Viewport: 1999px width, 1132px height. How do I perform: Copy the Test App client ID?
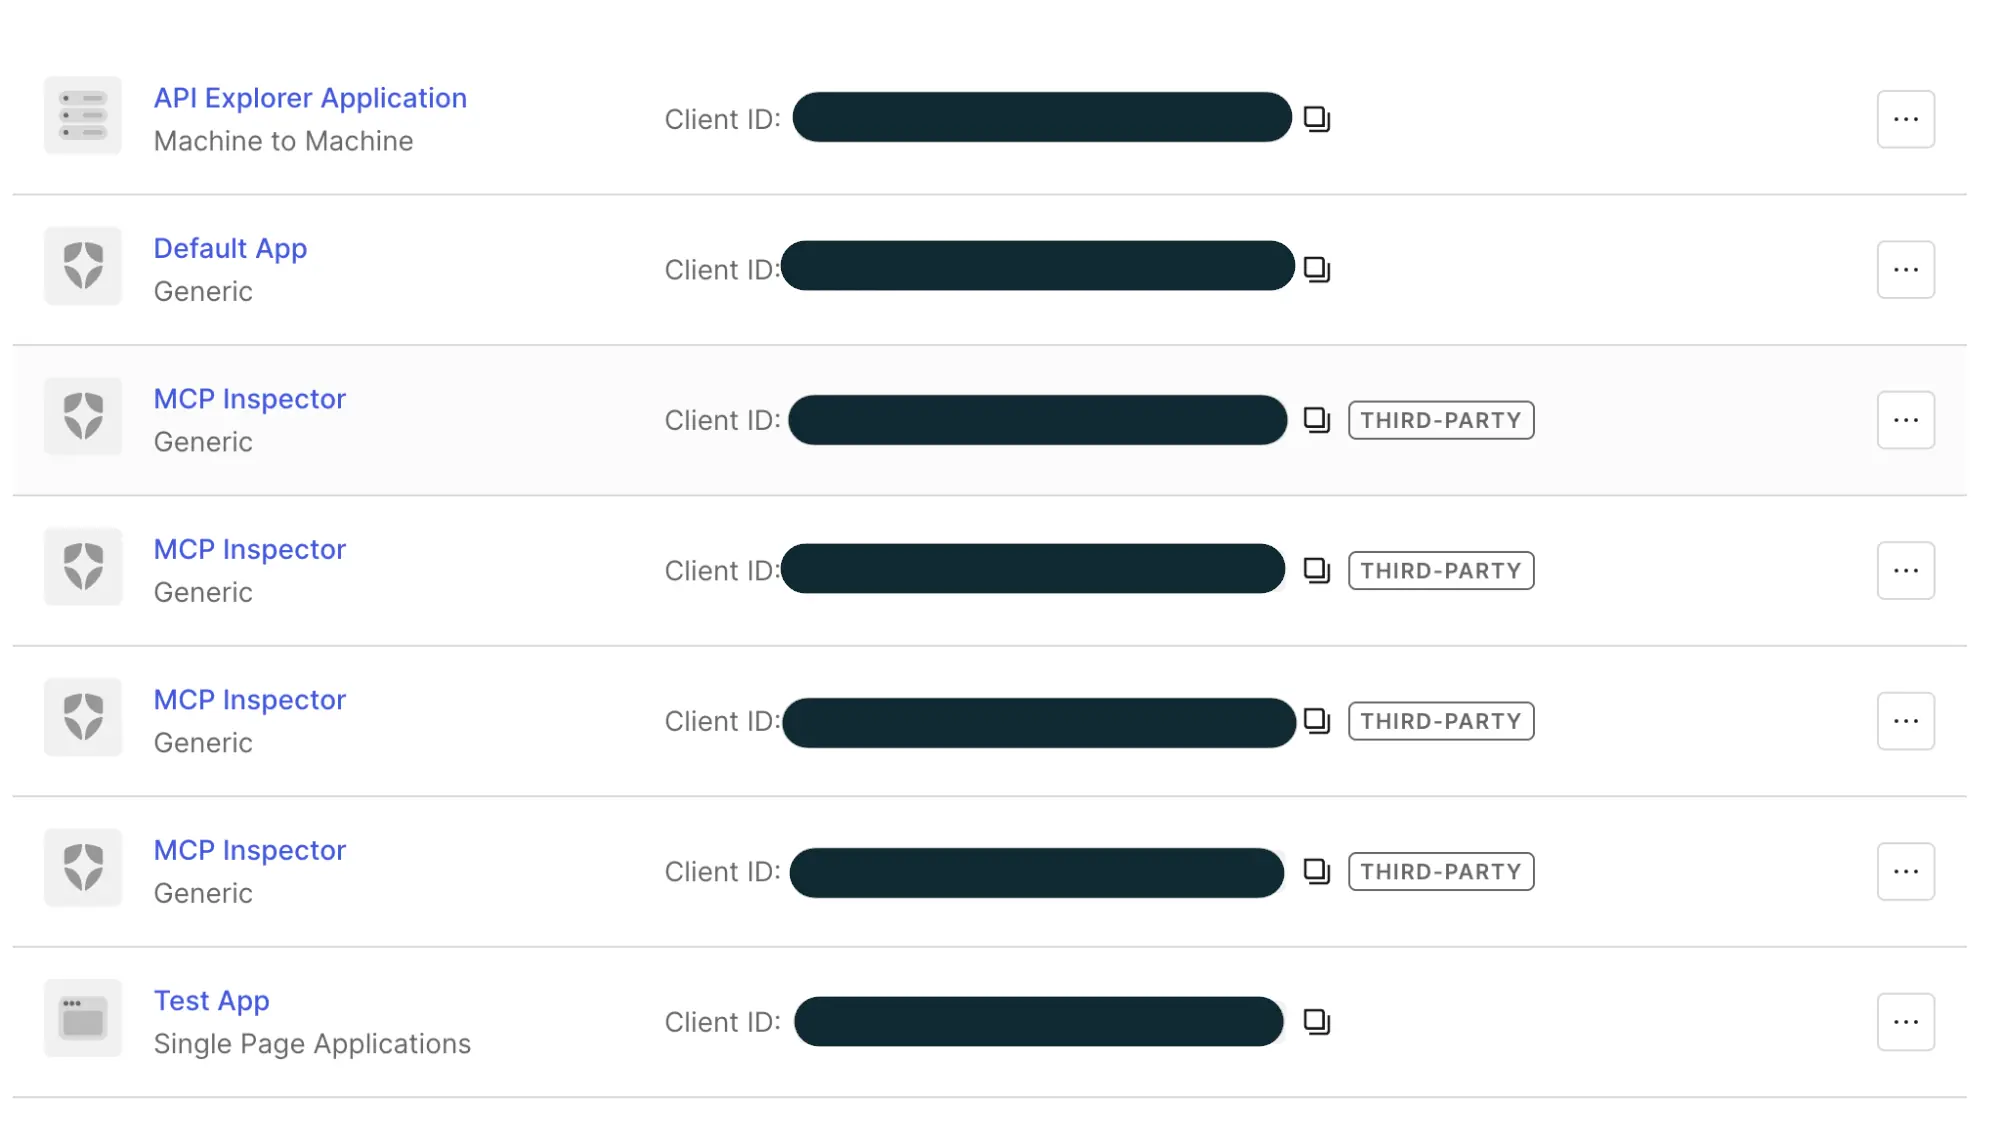pos(1318,1021)
